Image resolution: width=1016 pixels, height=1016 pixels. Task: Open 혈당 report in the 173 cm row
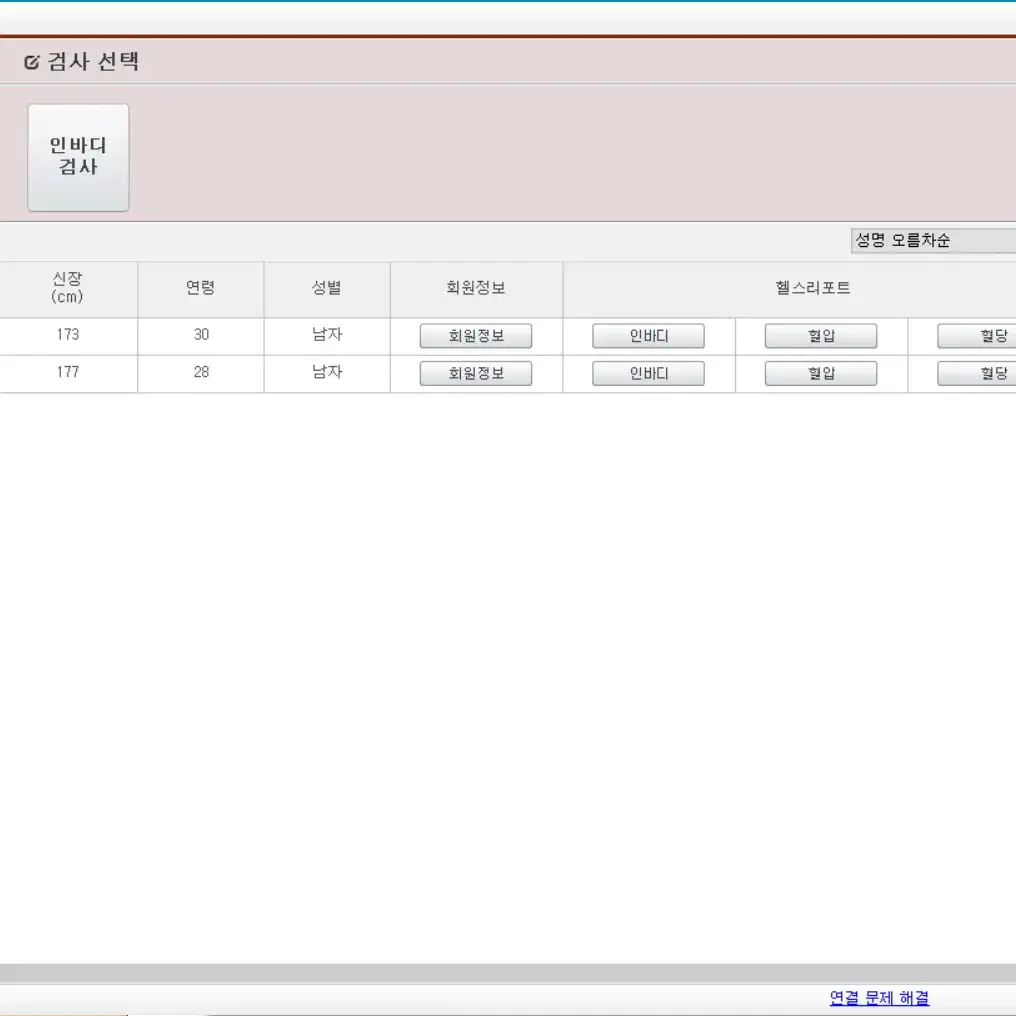click(977, 336)
